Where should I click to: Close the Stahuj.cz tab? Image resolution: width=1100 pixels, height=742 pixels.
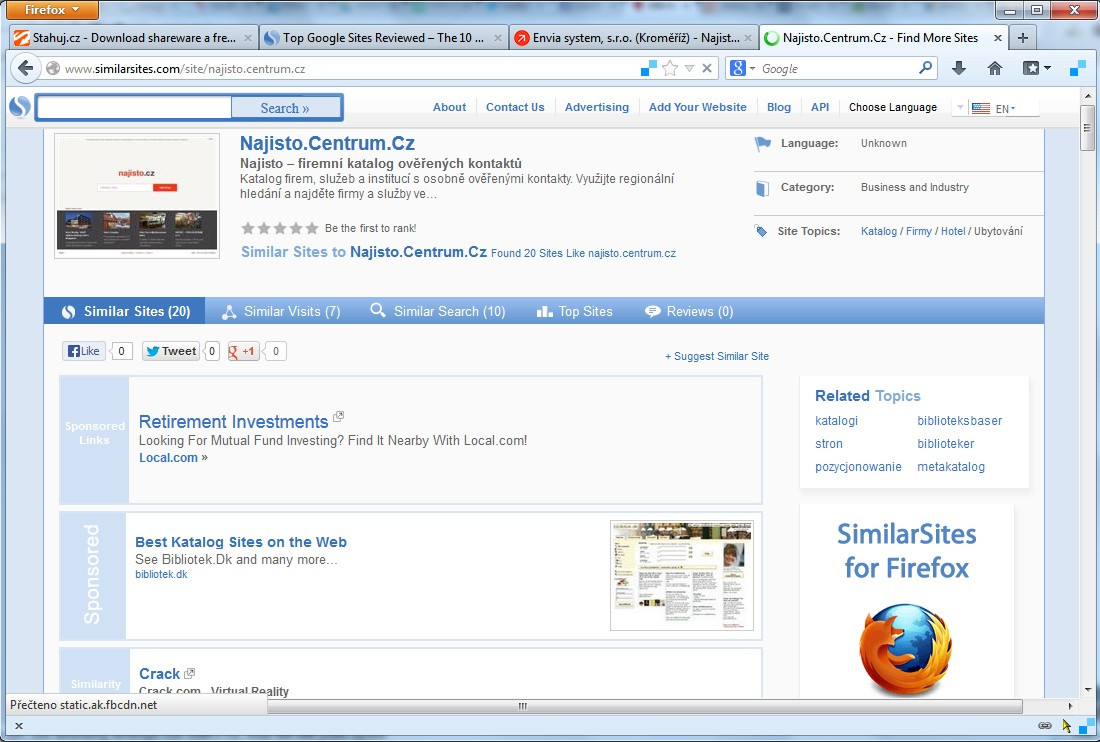[248, 38]
